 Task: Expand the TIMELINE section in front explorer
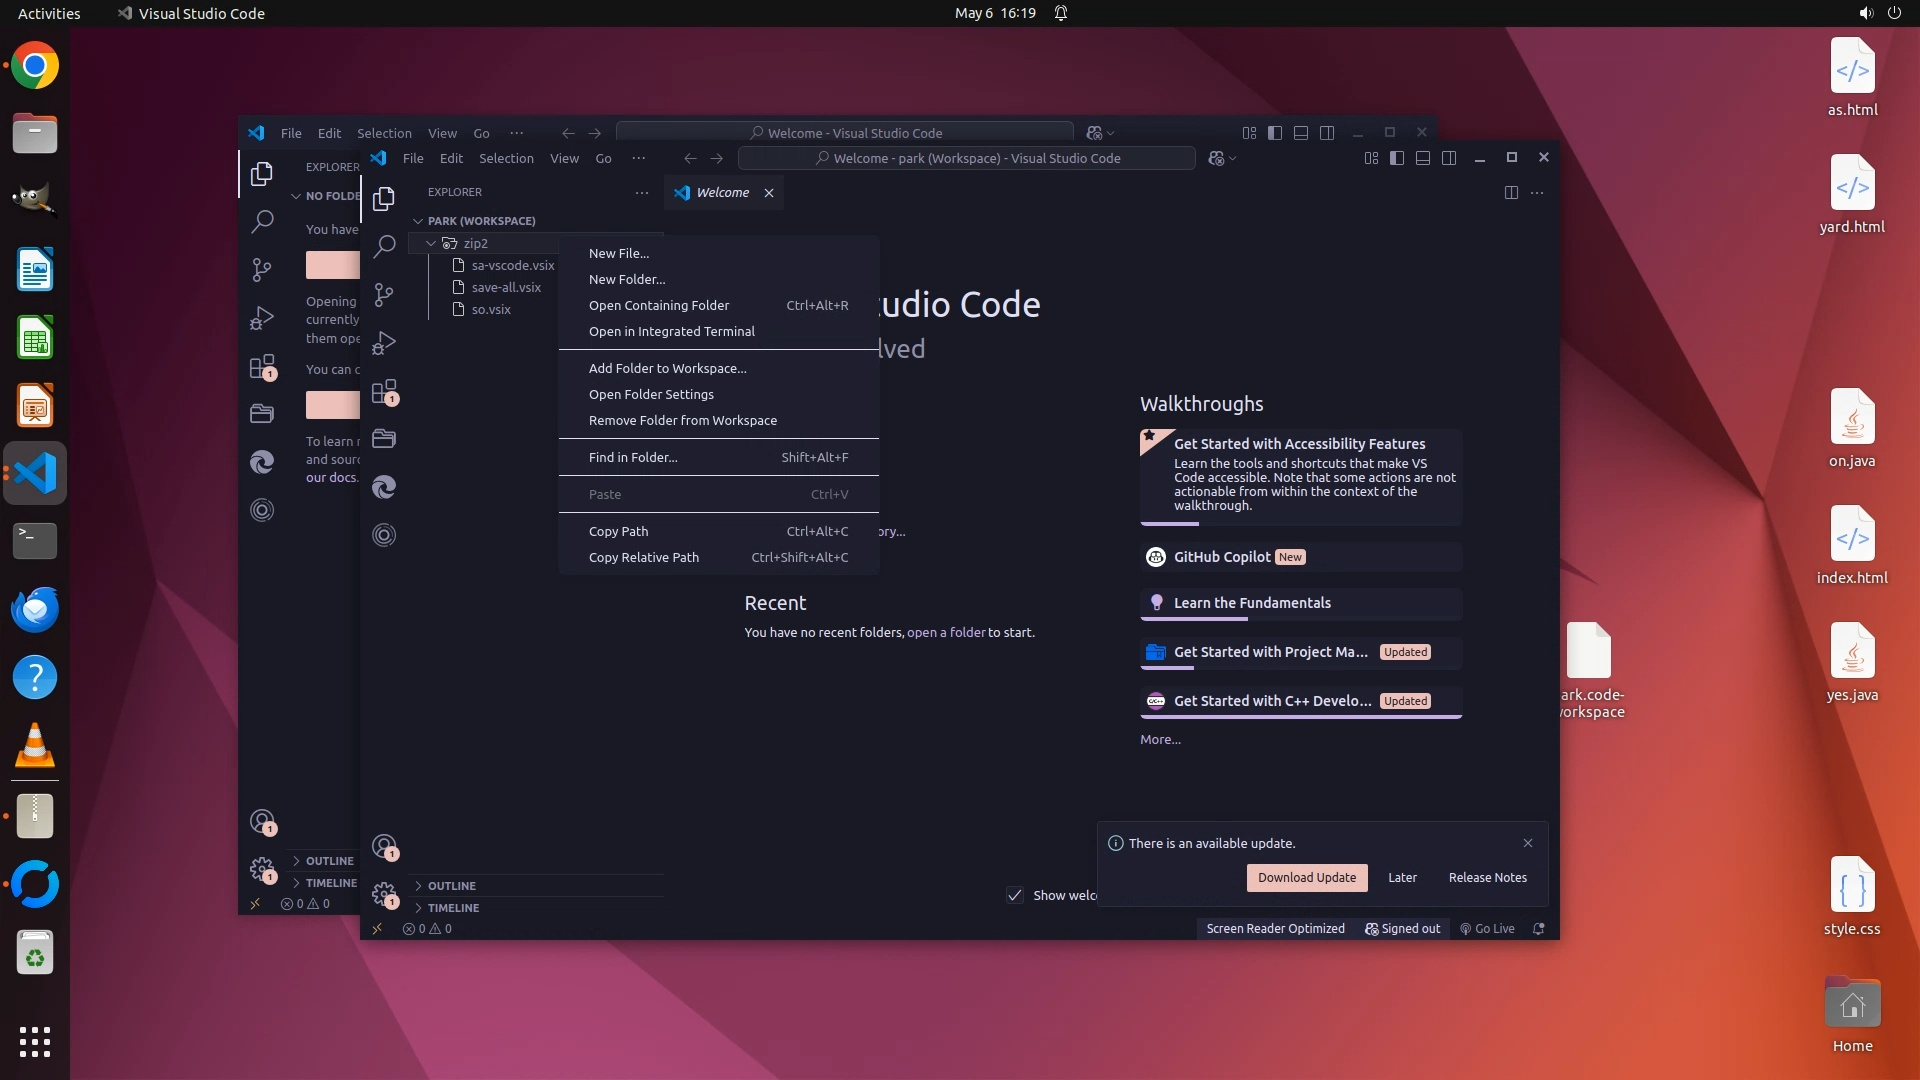tap(453, 908)
